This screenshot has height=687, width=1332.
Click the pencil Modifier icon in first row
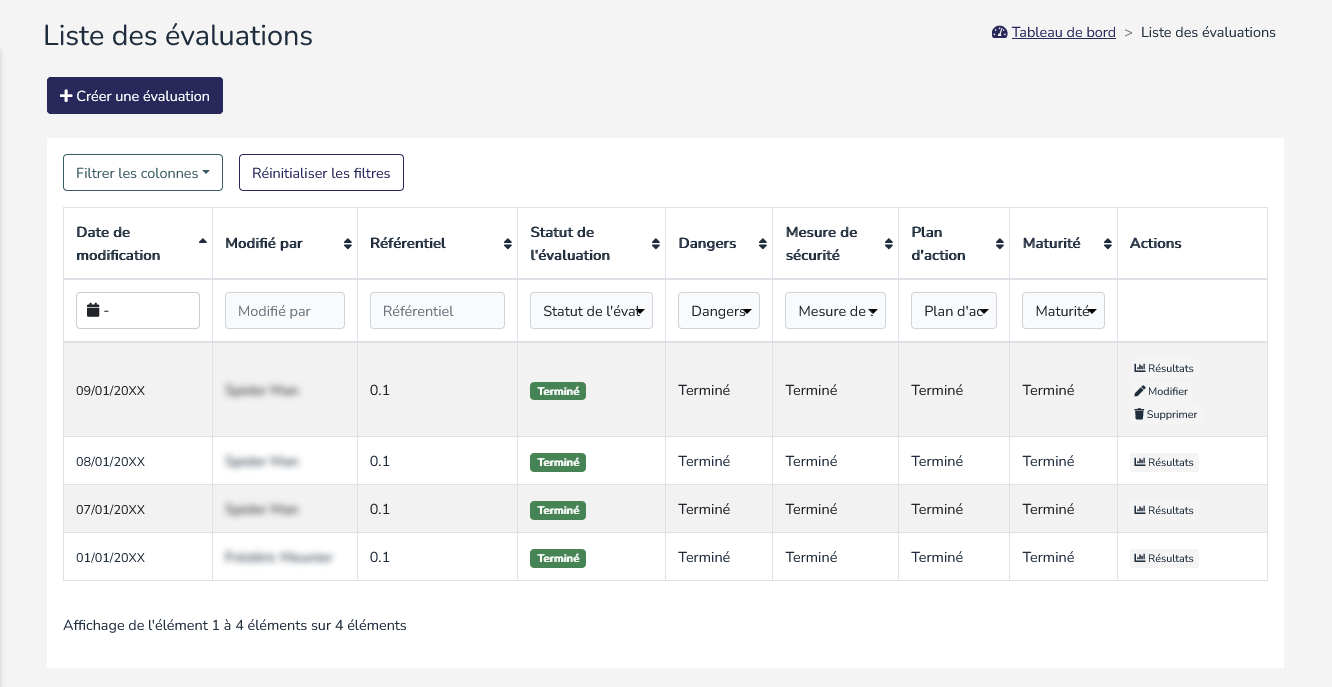[x=1139, y=391]
